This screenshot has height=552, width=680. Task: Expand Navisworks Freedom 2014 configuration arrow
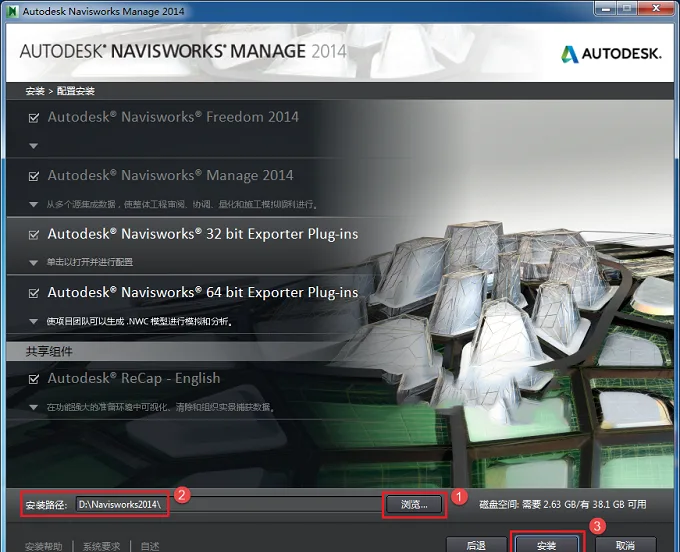pyautogui.click(x=33, y=146)
